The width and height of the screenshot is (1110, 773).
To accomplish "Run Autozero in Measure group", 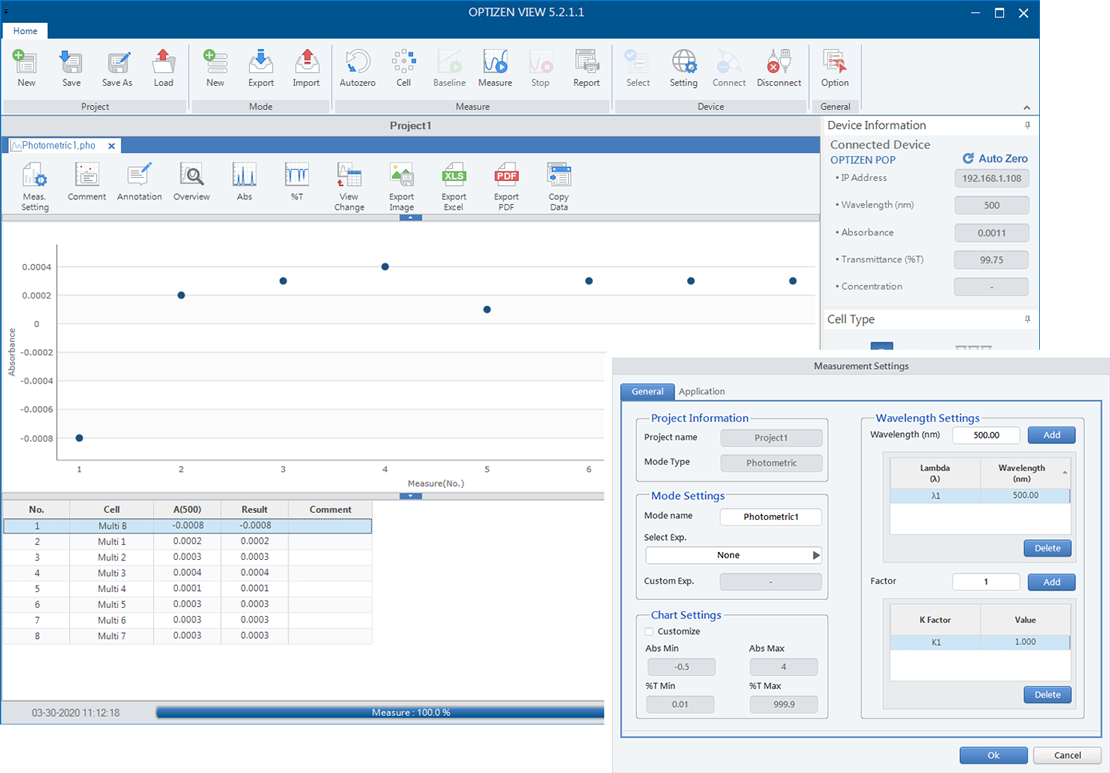I will (x=357, y=68).
